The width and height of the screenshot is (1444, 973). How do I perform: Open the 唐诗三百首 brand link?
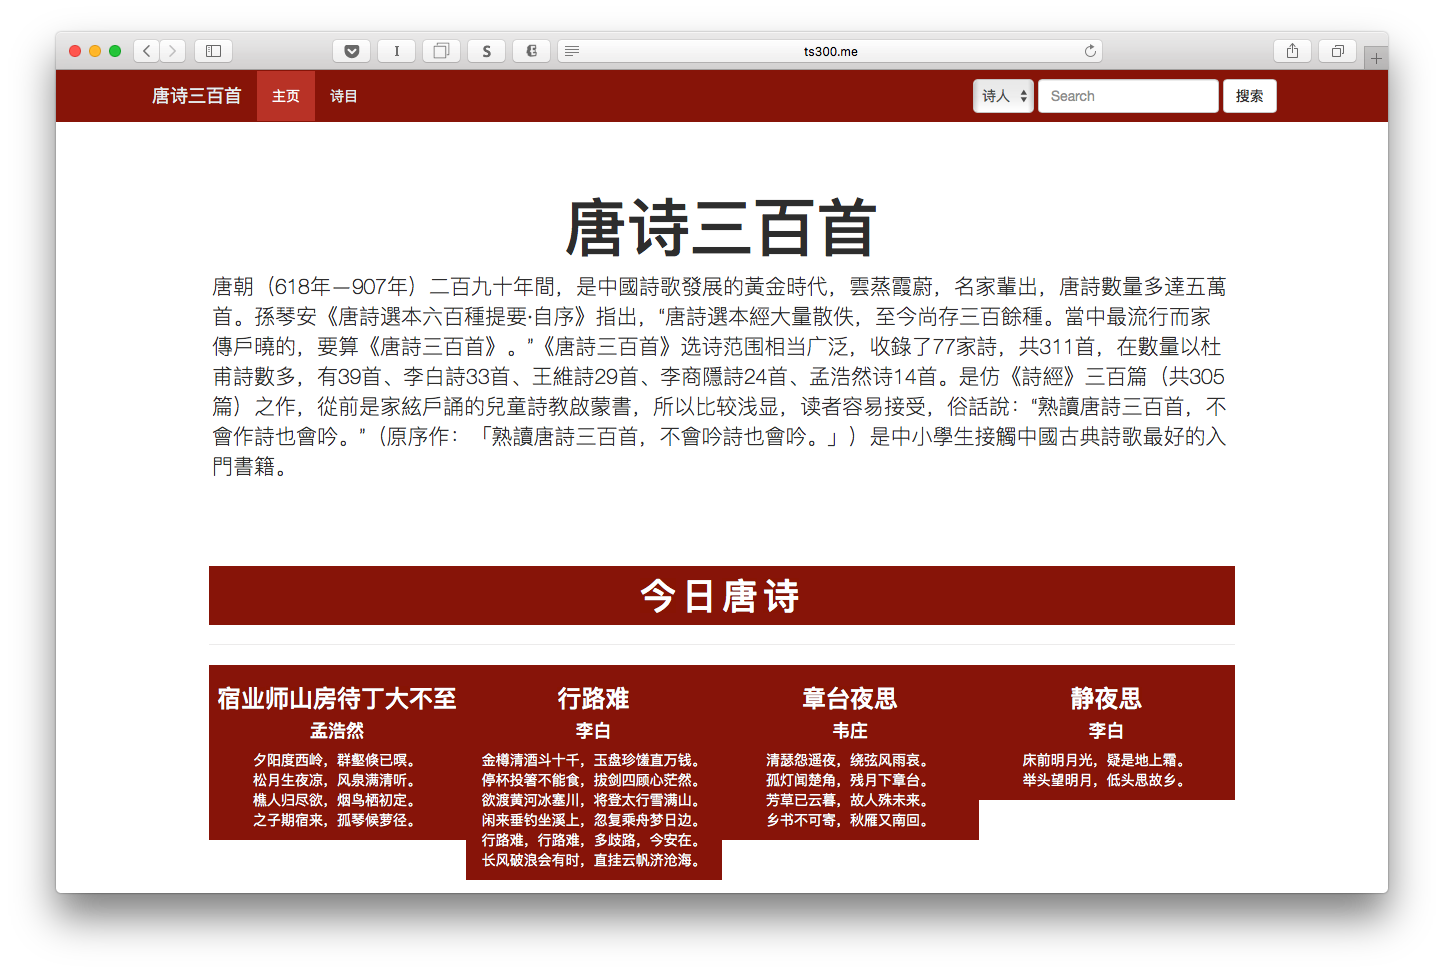(197, 96)
